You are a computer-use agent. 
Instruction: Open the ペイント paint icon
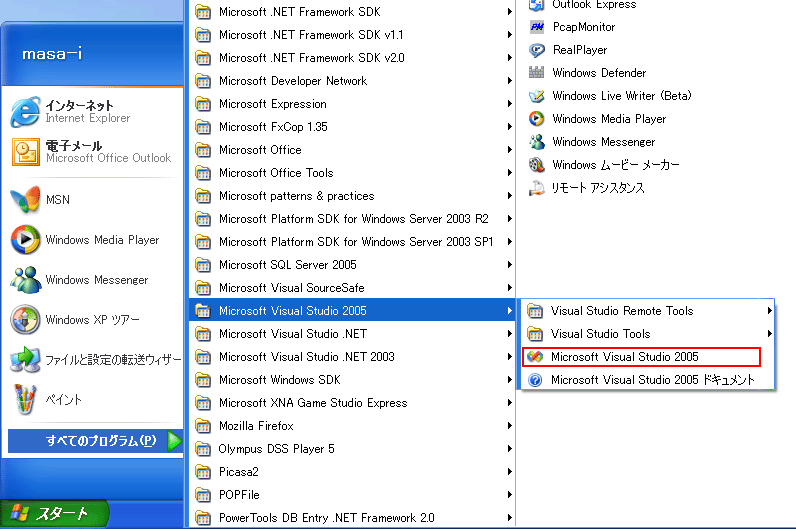(x=25, y=400)
